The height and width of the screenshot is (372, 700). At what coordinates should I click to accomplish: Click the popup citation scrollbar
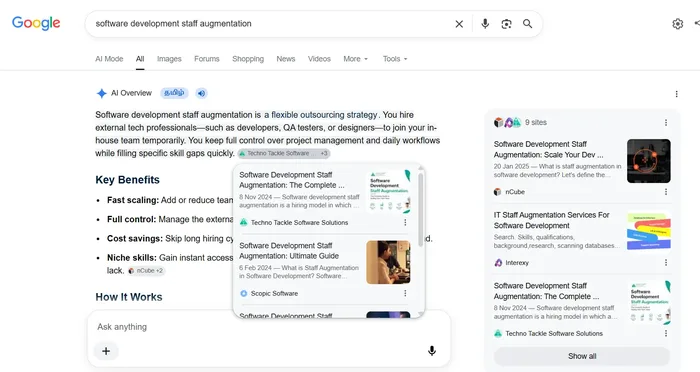coord(420,209)
